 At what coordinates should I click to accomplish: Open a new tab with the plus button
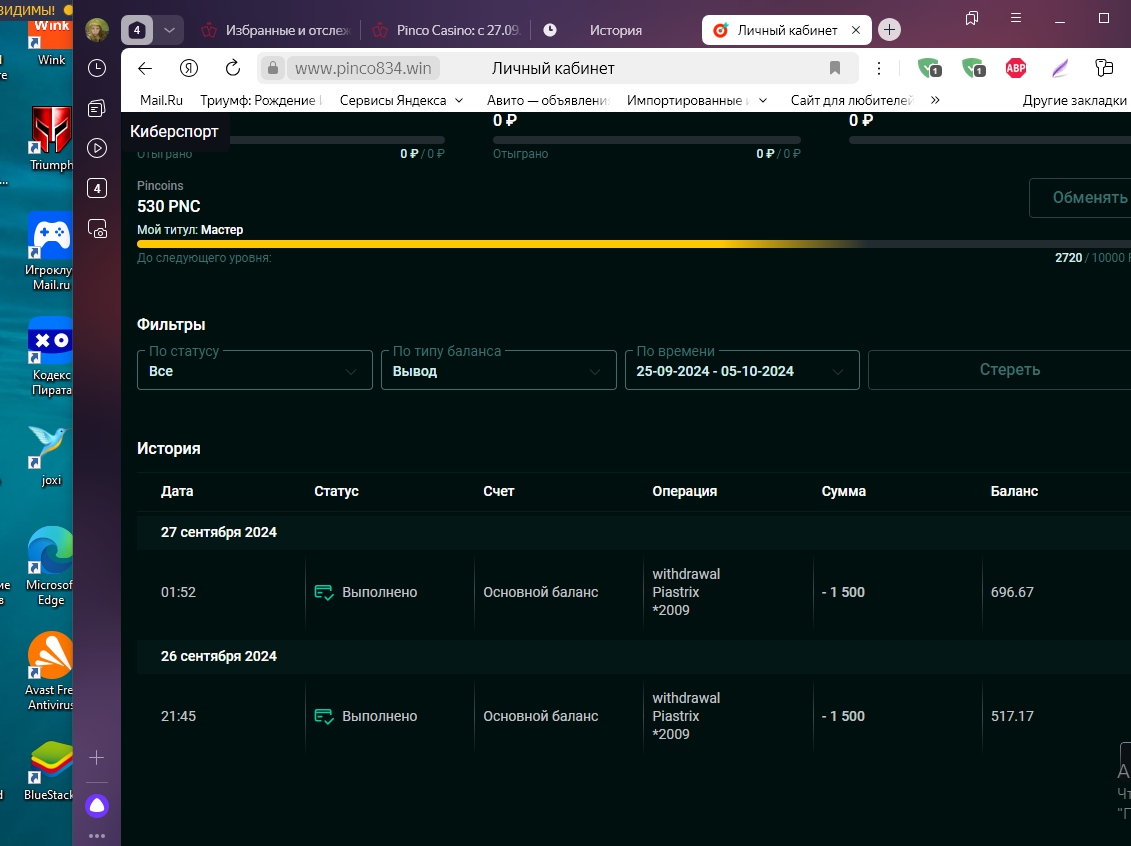tap(889, 30)
